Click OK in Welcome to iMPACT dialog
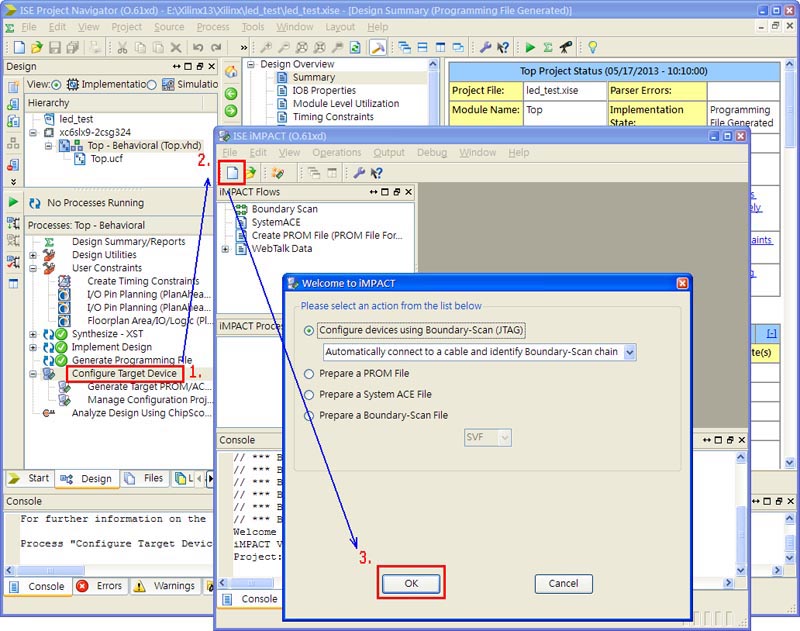The width and height of the screenshot is (800, 631). pyautogui.click(x=411, y=584)
